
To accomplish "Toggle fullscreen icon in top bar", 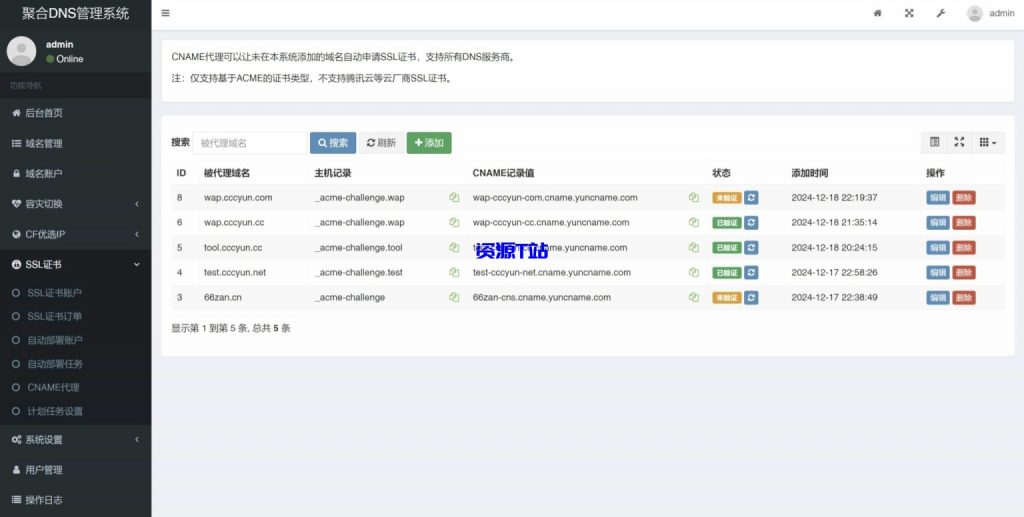I will tap(909, 13).
